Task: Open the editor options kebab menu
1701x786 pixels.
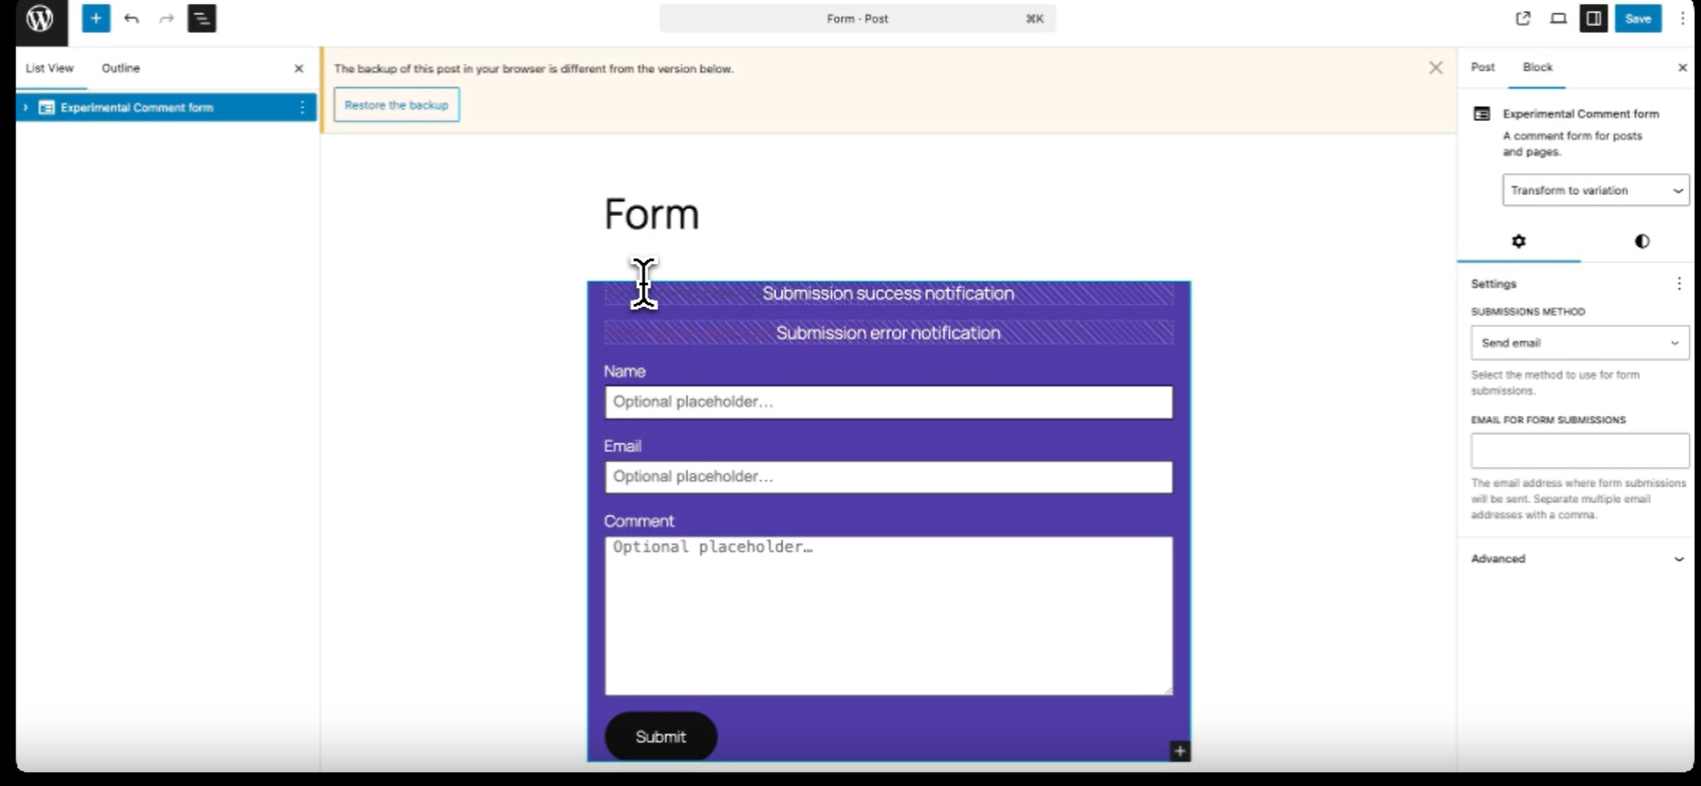Action: [1682, 18]
